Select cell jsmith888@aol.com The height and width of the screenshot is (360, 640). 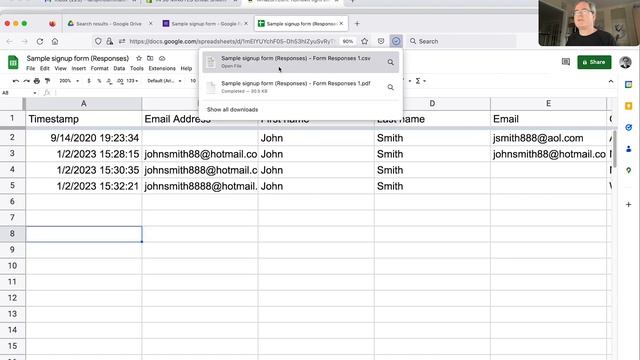pyautogui.click(x=548, y=138)
